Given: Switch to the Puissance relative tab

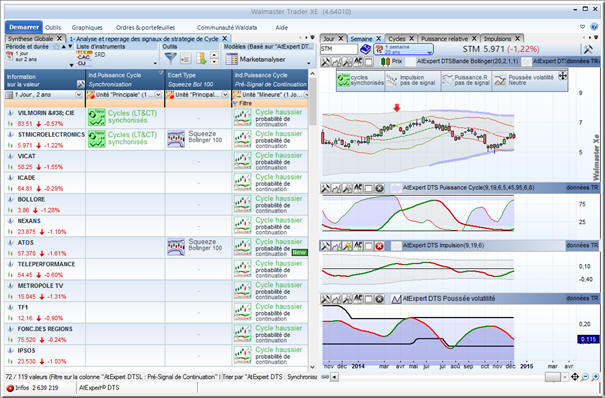Looking at the screenshot, I should (x=444, y=39).
